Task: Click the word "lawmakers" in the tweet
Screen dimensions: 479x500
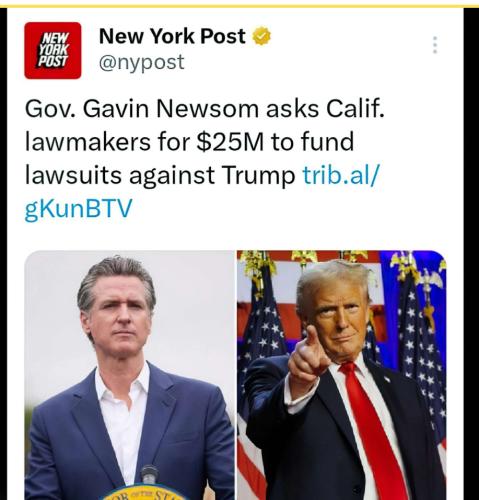Action: tap(88, 142)
